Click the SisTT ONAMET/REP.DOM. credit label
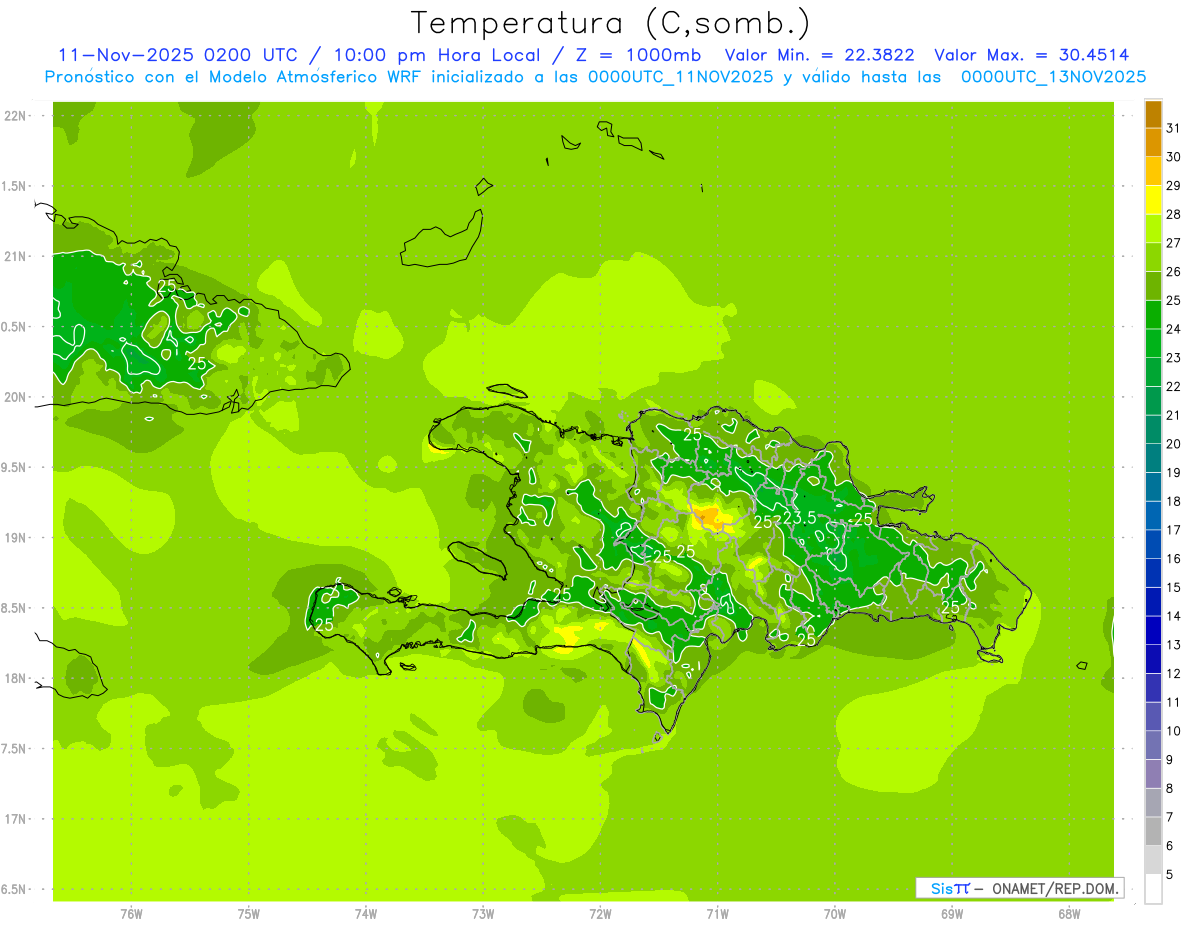The height and width of the screenshot is (927, 1200). (x=1019, y=888)
